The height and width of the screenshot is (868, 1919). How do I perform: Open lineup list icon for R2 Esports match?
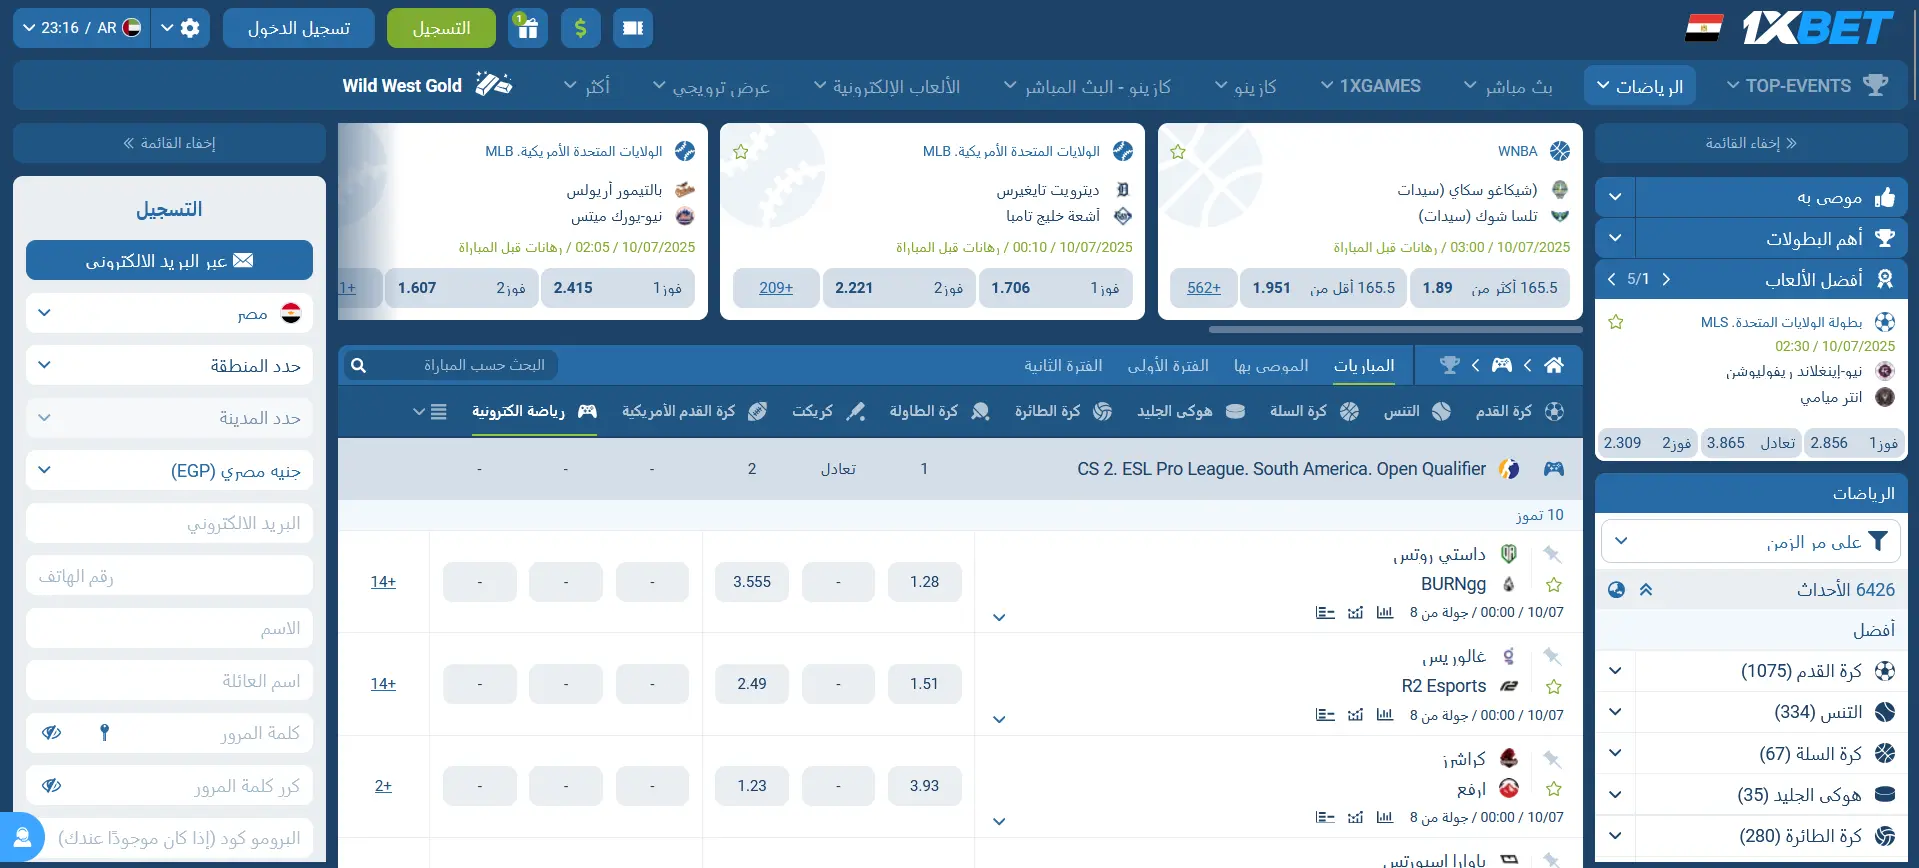pyautogui.click(x=1325, y=715)
